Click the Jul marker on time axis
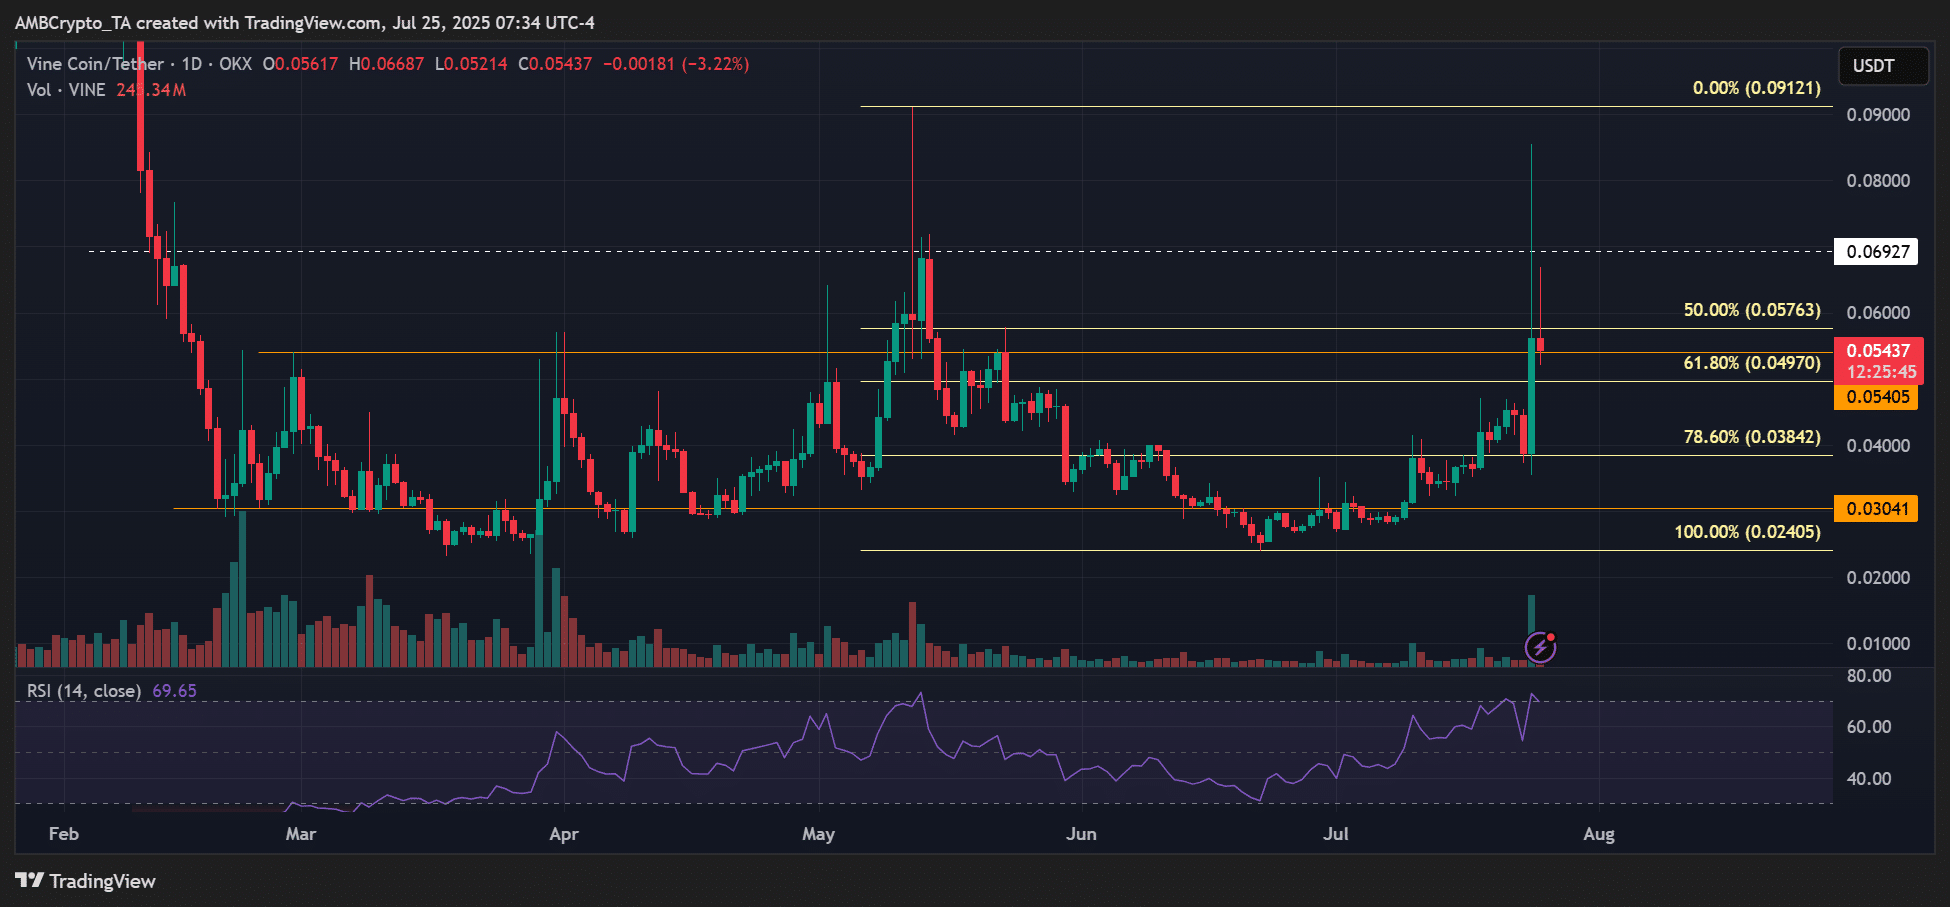This screenshot has width=1950, height=907. coord(1336,834)
